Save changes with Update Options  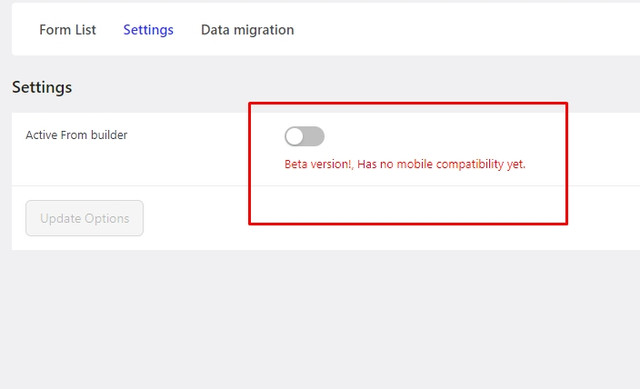[84, 218]
